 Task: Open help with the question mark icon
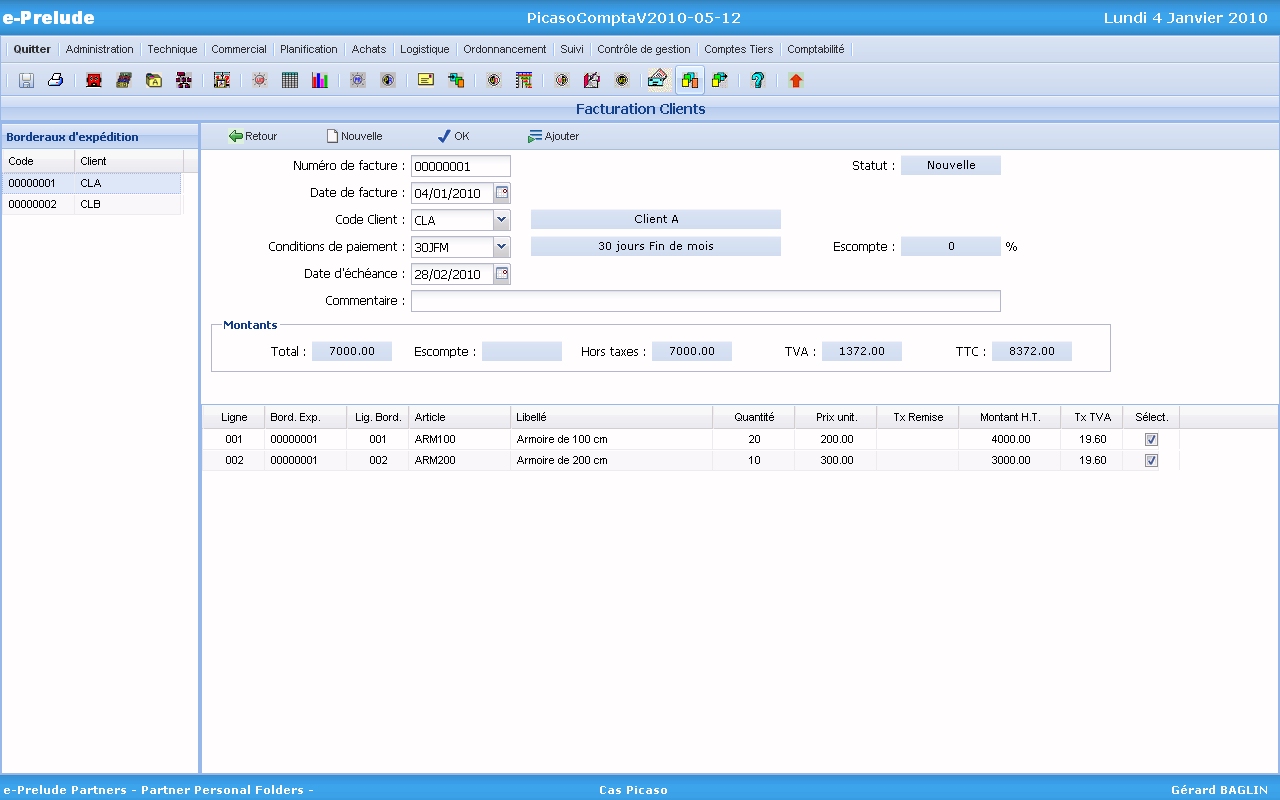[x=758, y=80]
